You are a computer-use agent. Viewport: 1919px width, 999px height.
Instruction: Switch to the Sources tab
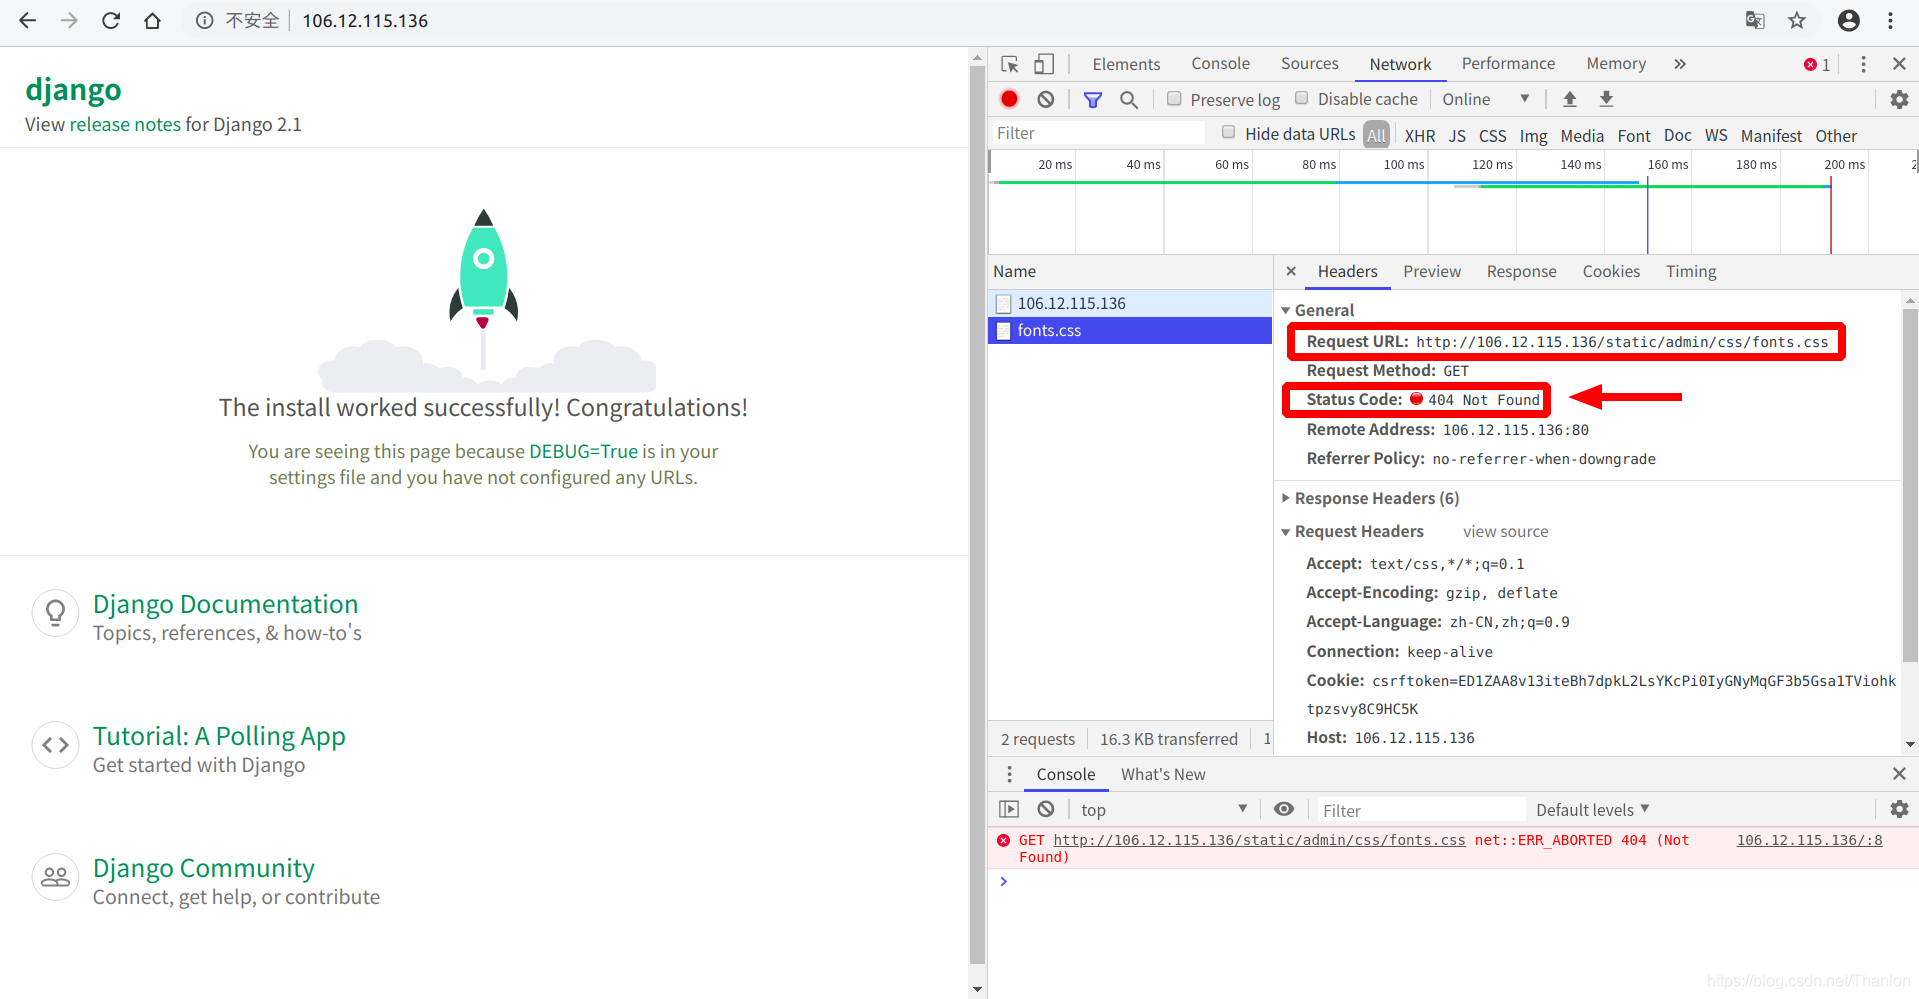tap(1309, 64)
